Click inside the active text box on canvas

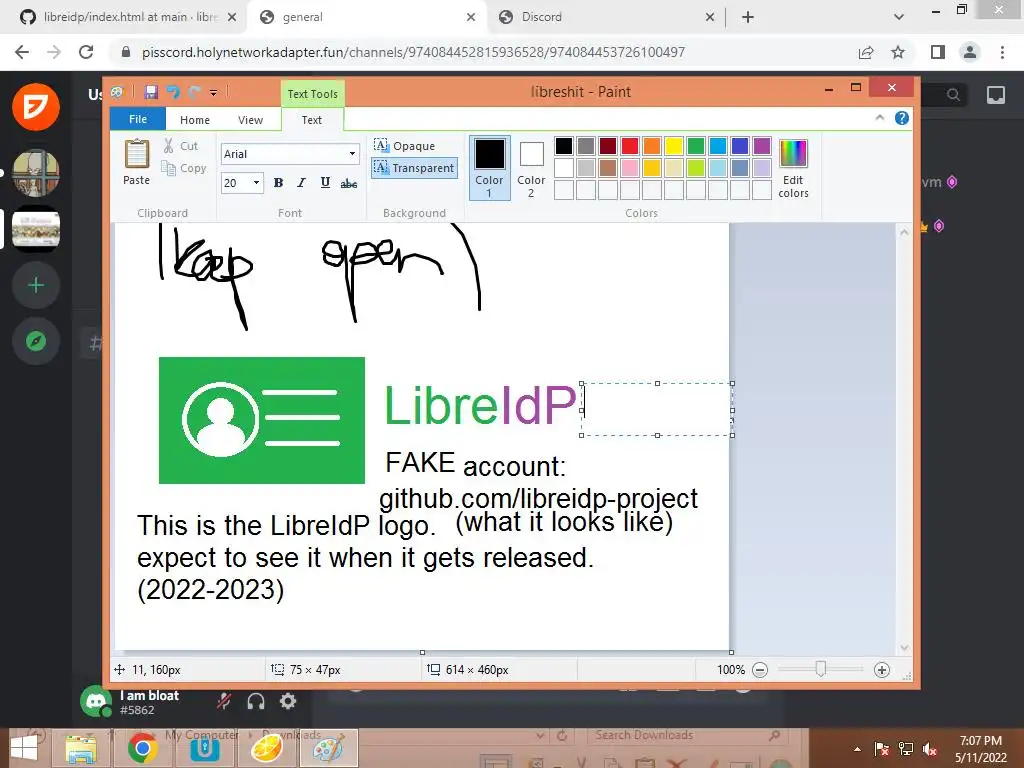(657, 409)
